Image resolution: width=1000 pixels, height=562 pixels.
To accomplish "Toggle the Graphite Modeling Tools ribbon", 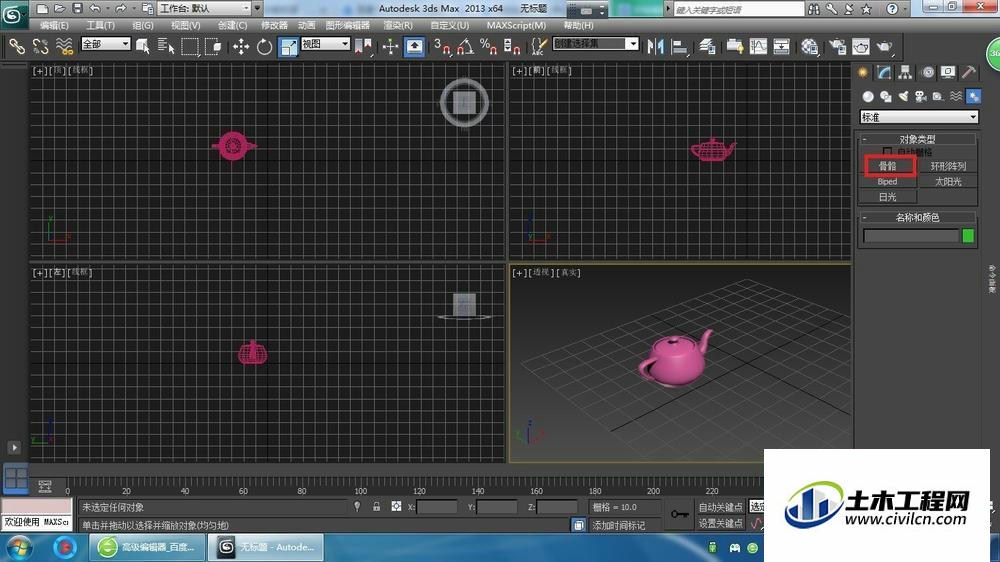I will pyautogui.click(x=735, y=46).
